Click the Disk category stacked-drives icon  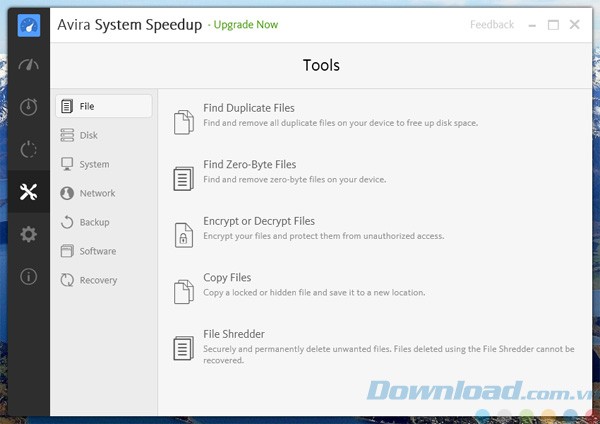click(67, 135)
